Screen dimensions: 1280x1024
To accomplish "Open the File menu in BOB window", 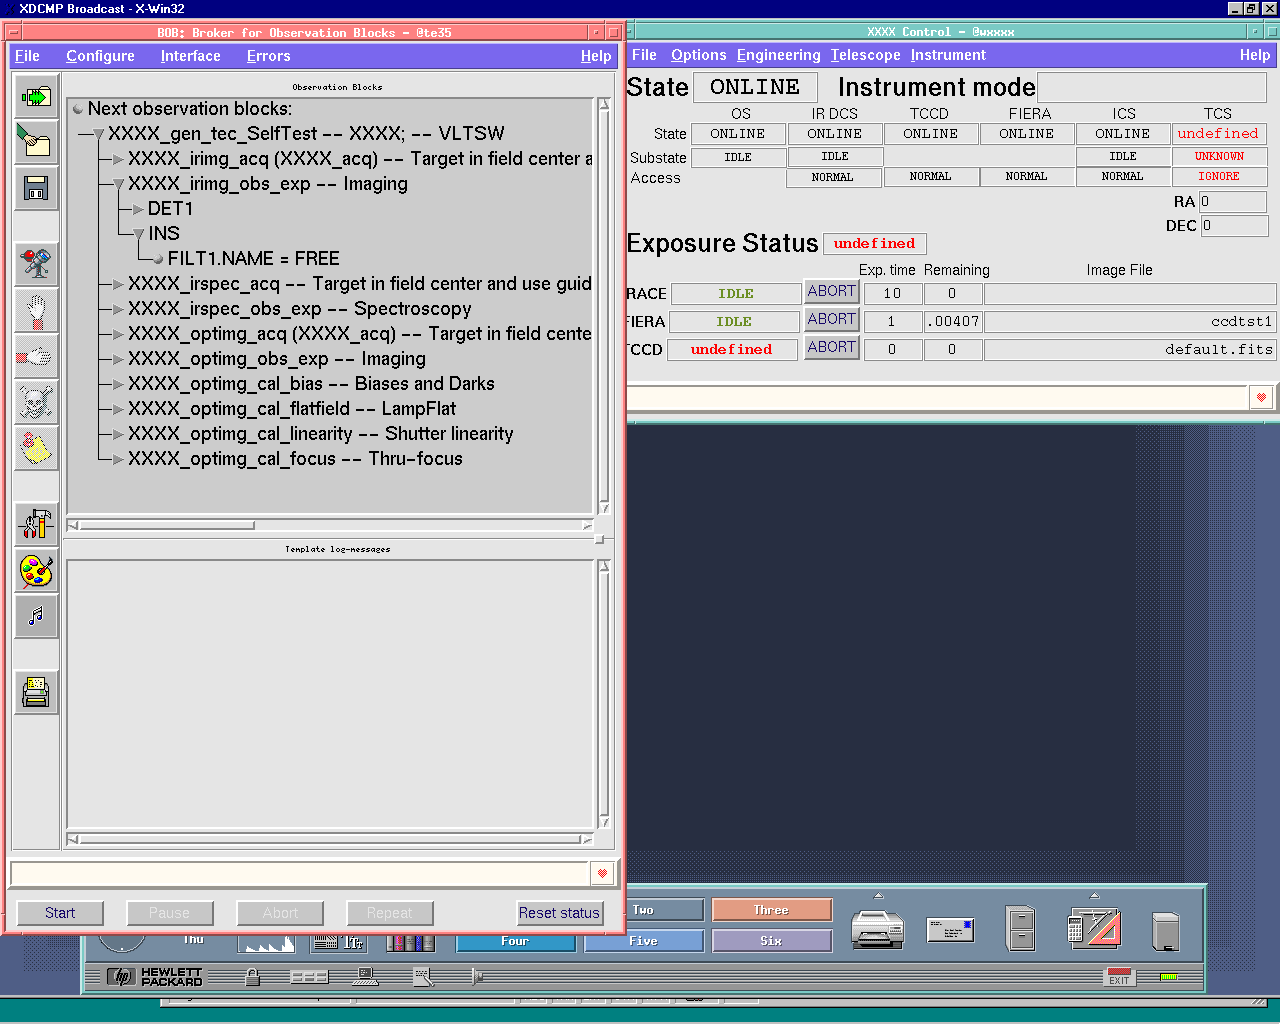I will coord(27,56).
